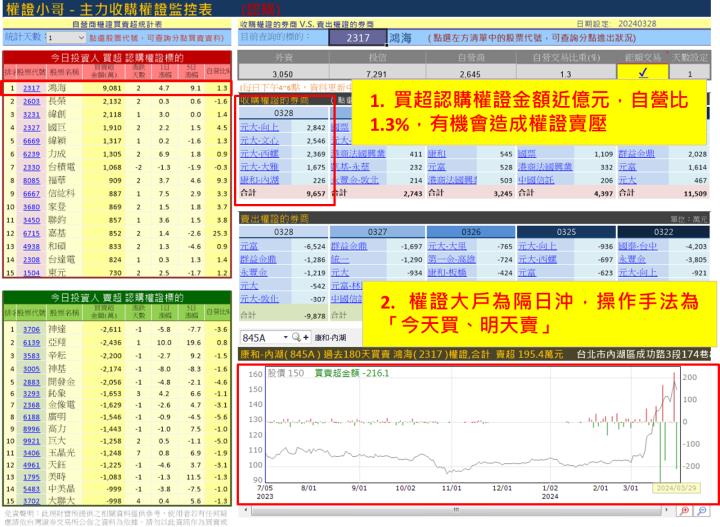Image resolution: width=720 pixels, height=527 pixels.
Task: Toggle the 鉅額交易 checkmark cell
Action: [x=642, y=73]
